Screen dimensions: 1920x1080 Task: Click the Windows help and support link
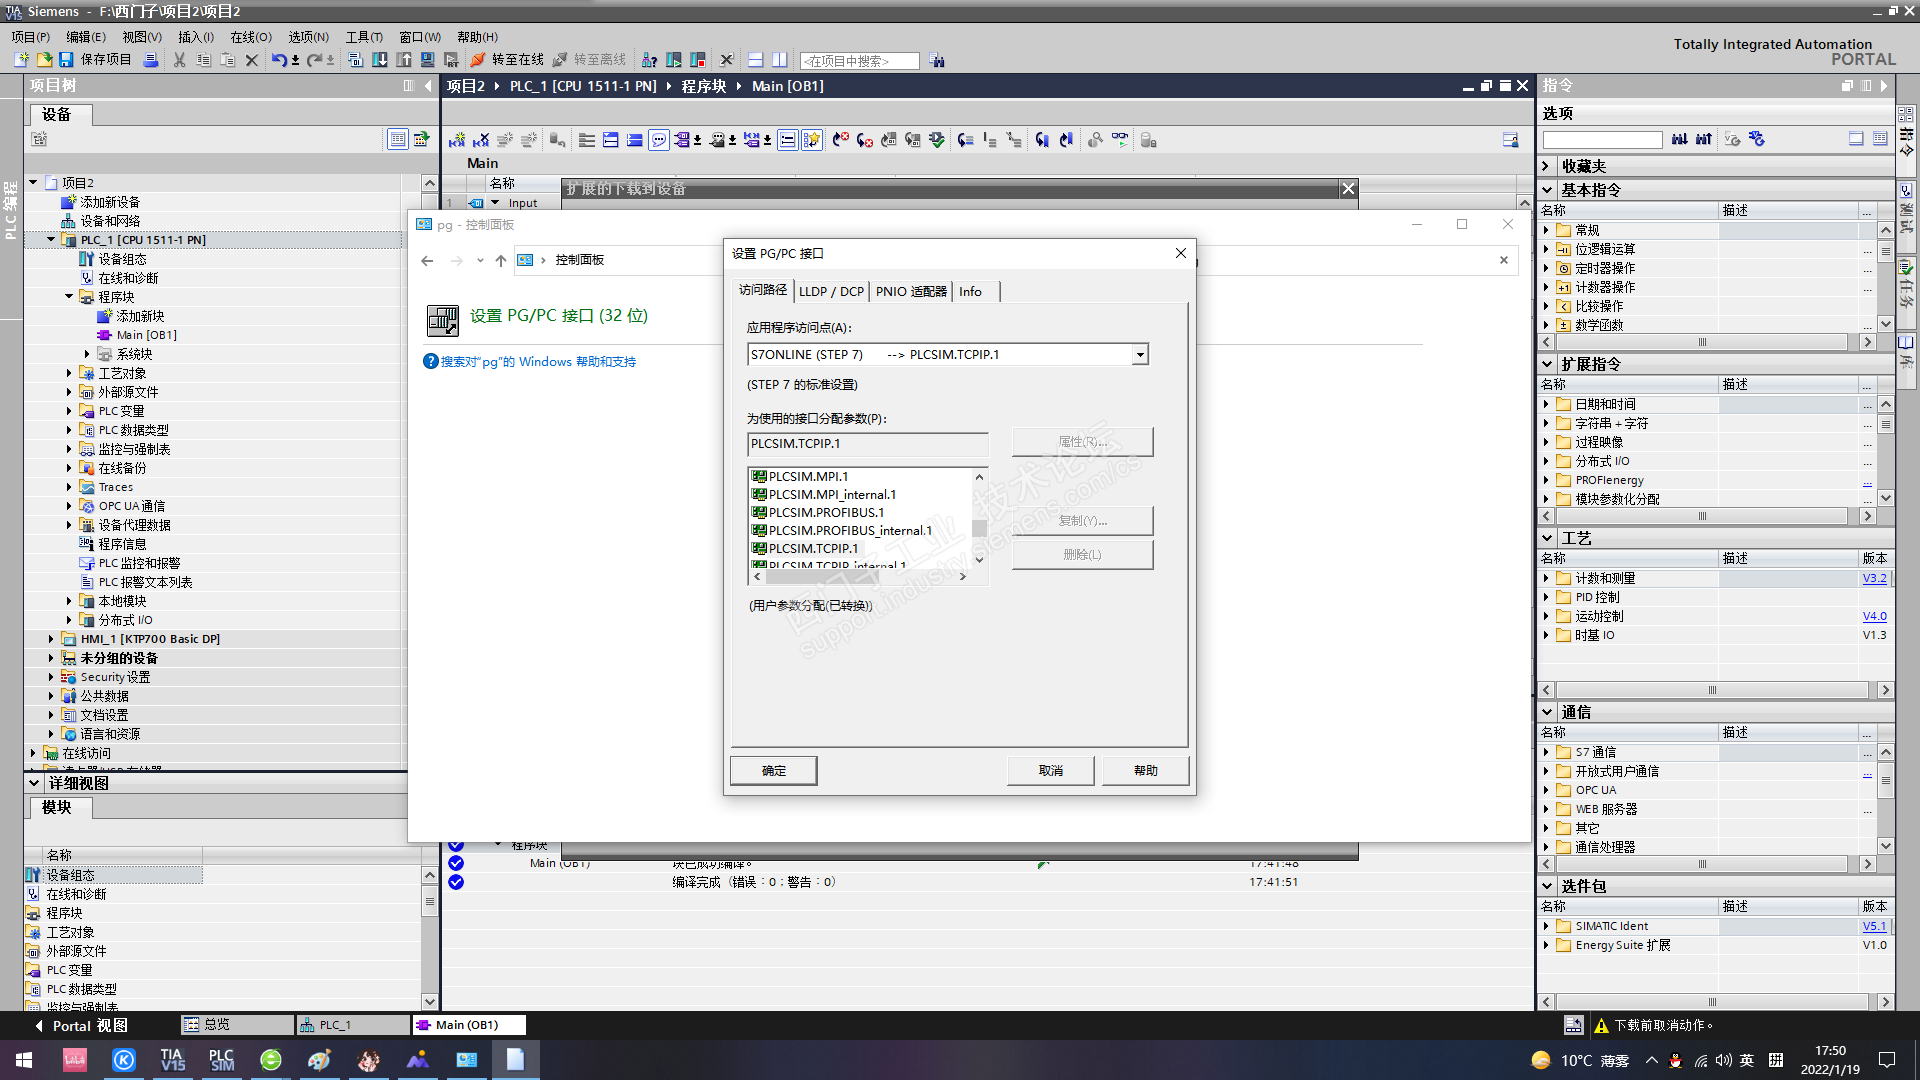coord(538,362)
